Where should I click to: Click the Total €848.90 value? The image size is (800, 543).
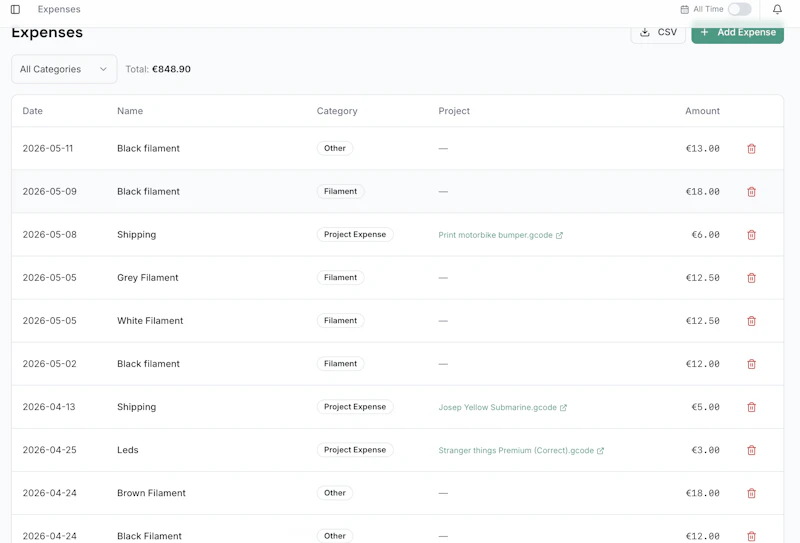click(171, 69)
